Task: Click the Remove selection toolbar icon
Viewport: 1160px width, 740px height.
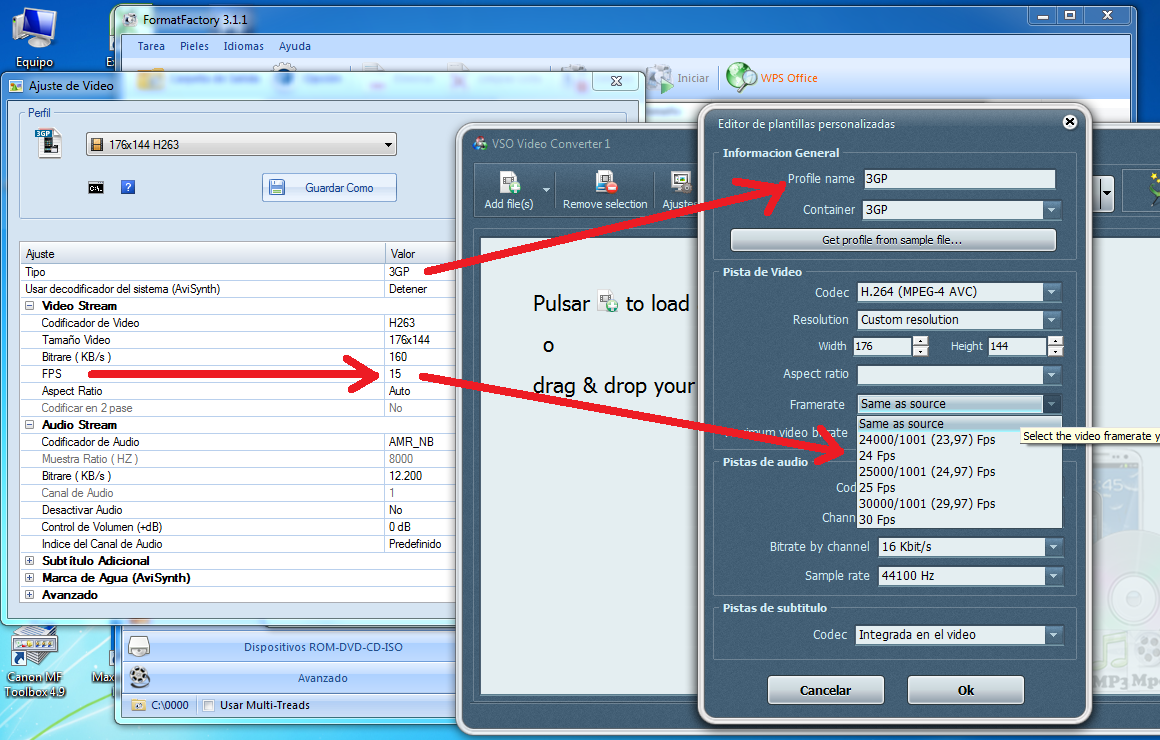Action: [605, 182]
